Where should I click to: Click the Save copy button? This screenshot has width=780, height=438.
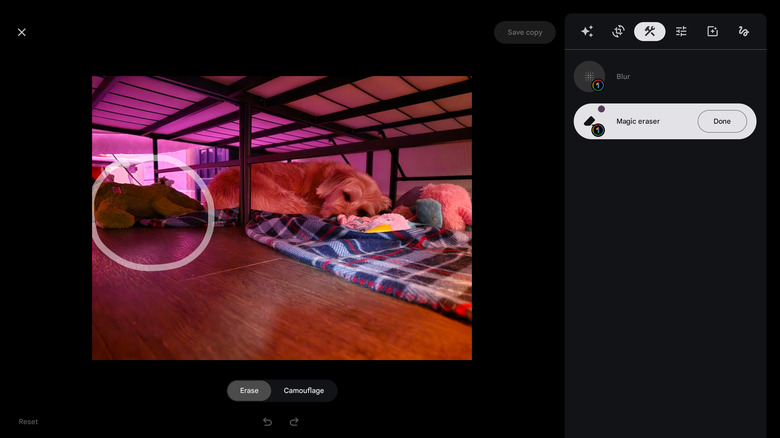click(525, 32)
